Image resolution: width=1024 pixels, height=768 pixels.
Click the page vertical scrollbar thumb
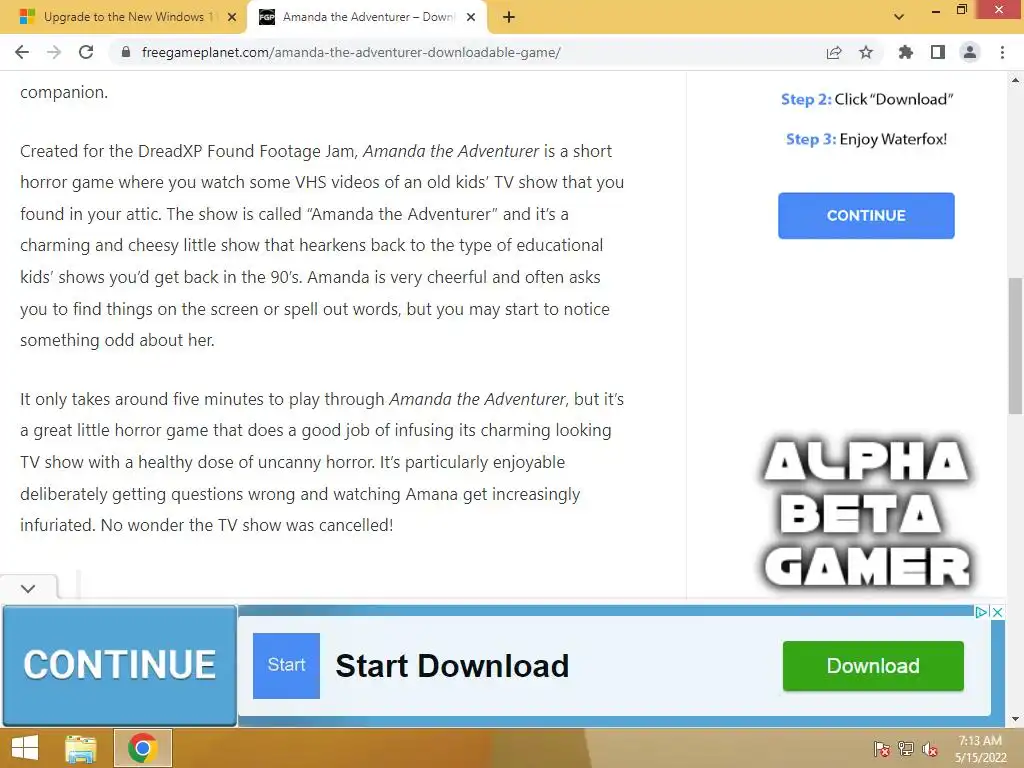(x=1015, y=346)
